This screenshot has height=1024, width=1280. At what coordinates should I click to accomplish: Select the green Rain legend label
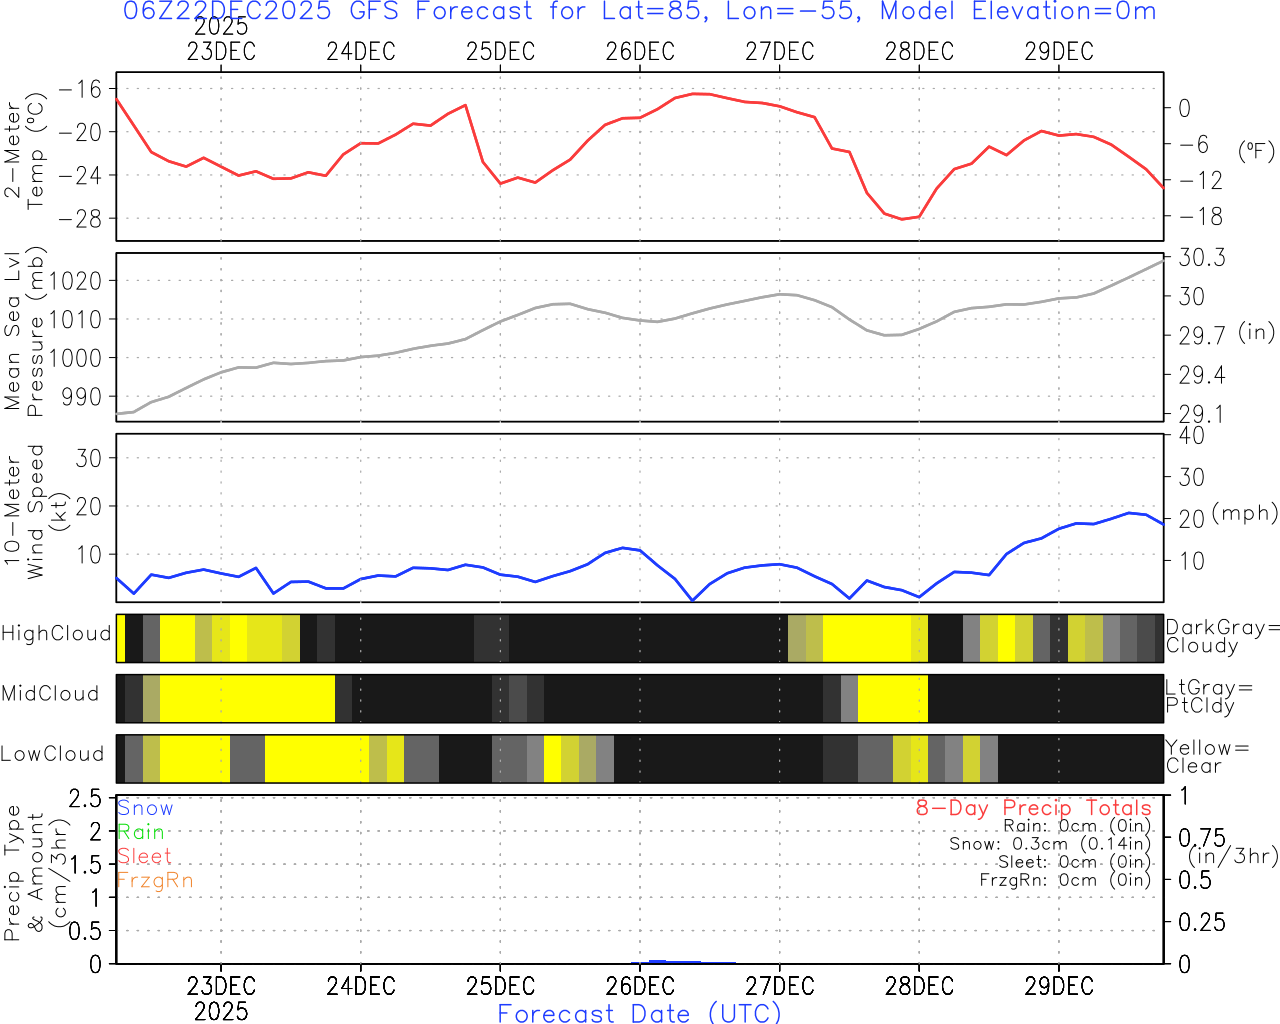141,833
